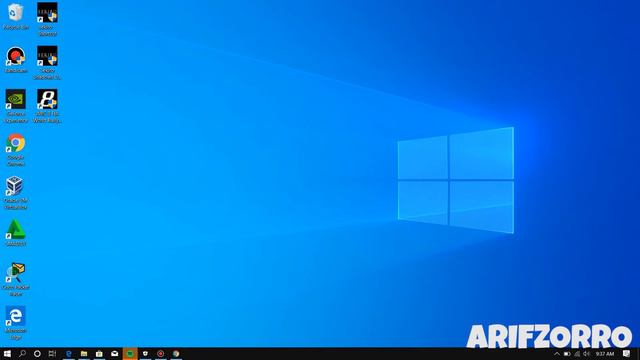Launch Microsoft Edge from the taskbar
Image resolution: width=640 pixels, height=360 pixels.
pyautogui.click(x=69, y=353)
